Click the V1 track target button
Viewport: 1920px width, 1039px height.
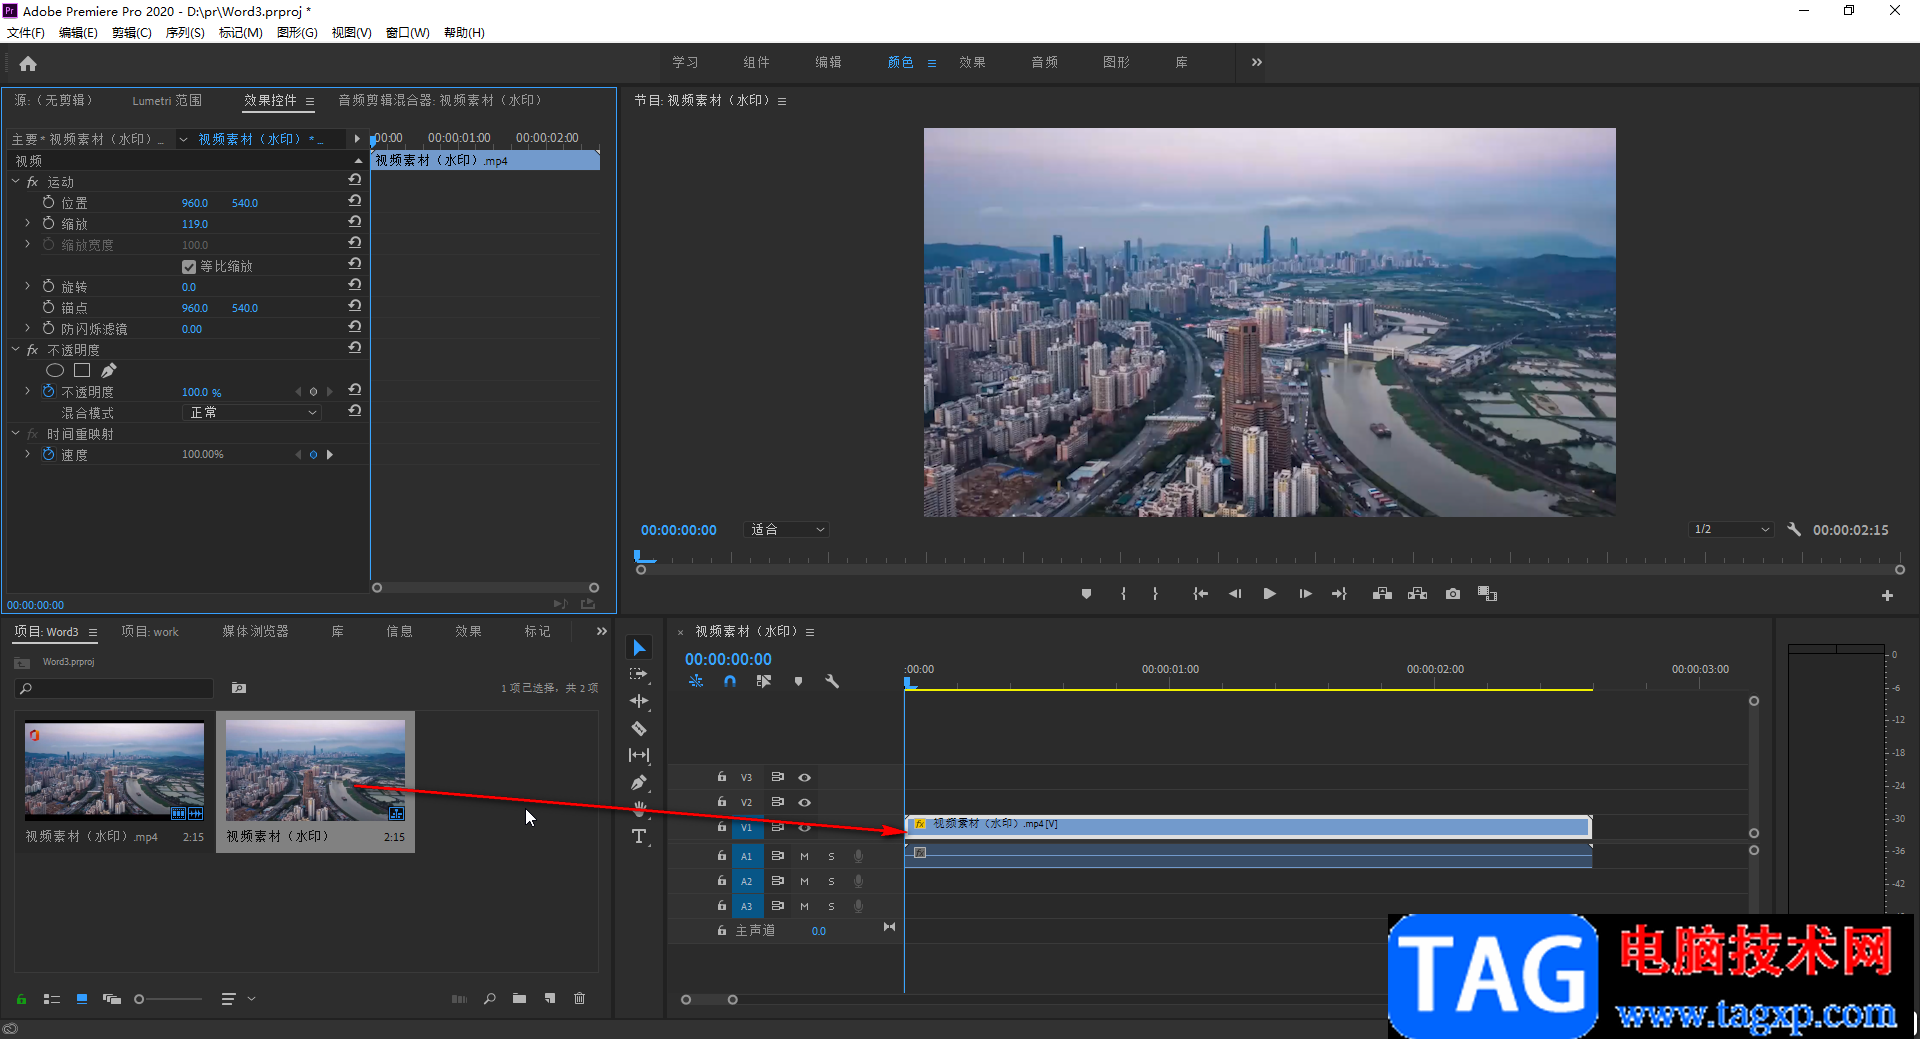(x=746, y=827)
